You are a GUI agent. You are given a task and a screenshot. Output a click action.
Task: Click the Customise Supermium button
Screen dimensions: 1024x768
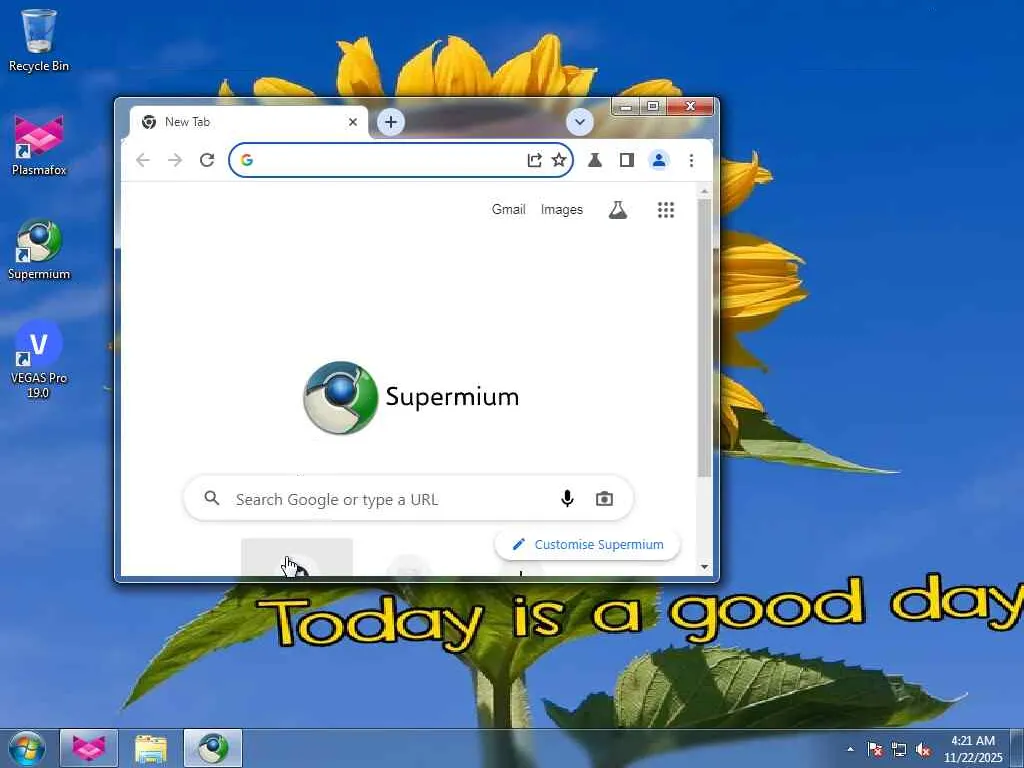[587, 545]
